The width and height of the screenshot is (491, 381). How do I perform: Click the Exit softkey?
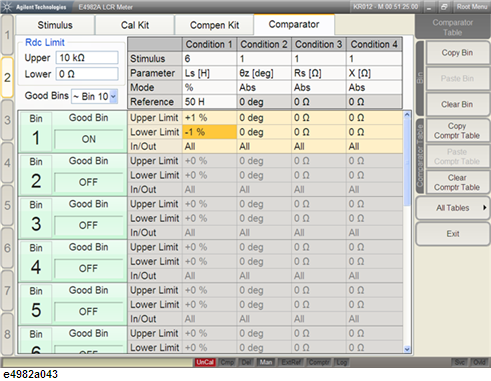pyautogui.click(x=453, y=234)
